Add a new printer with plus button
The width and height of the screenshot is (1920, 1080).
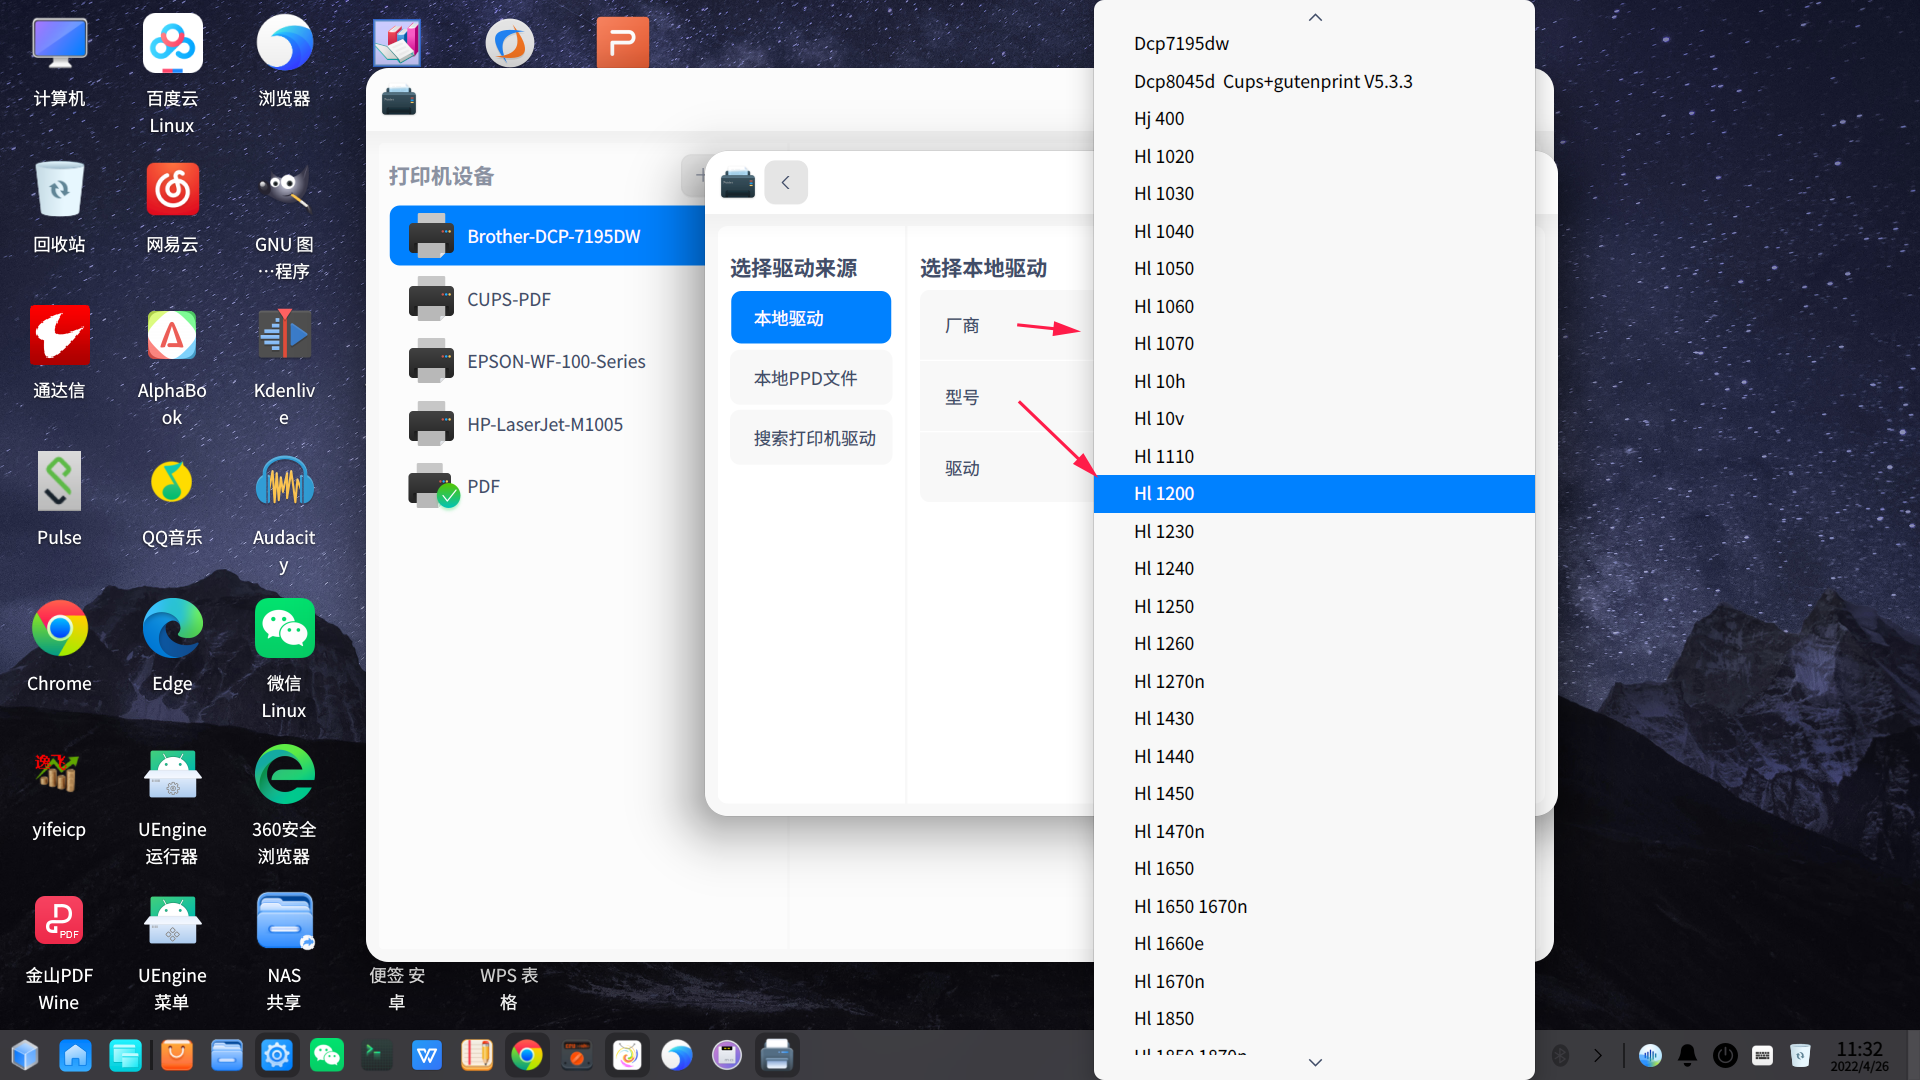pyautogui.click(x=700, y=175)
